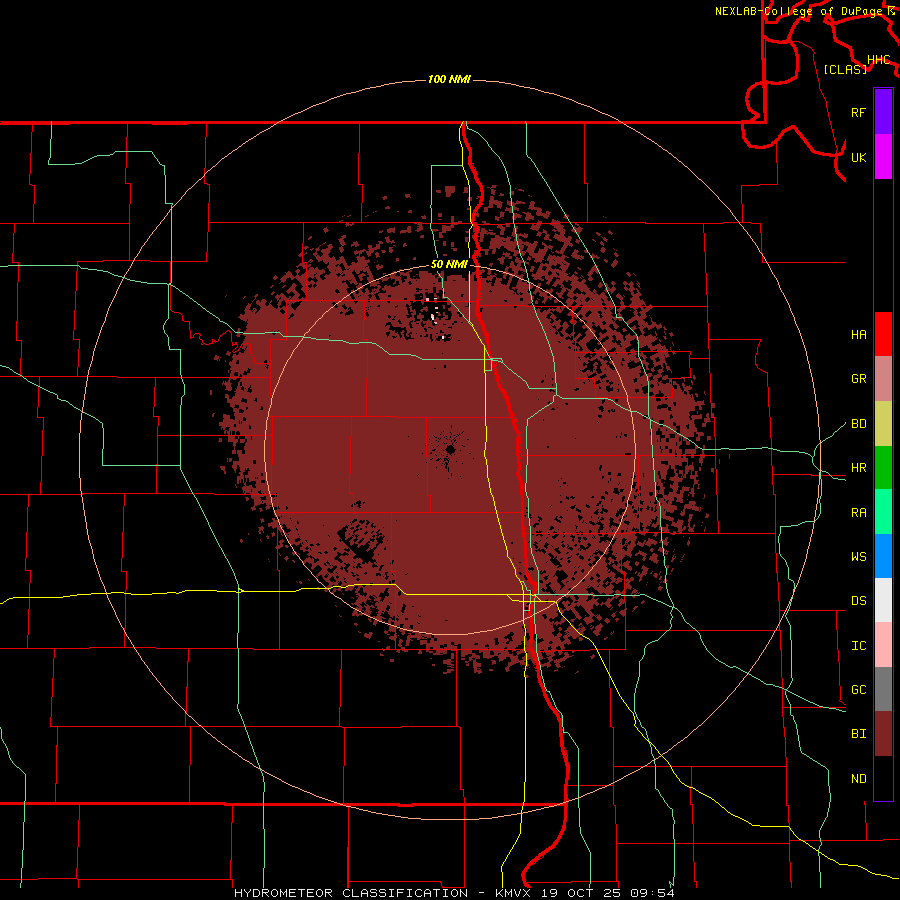Click the white DS legend swatch
This screenshot has width=900, height=900.
point(883,600)
